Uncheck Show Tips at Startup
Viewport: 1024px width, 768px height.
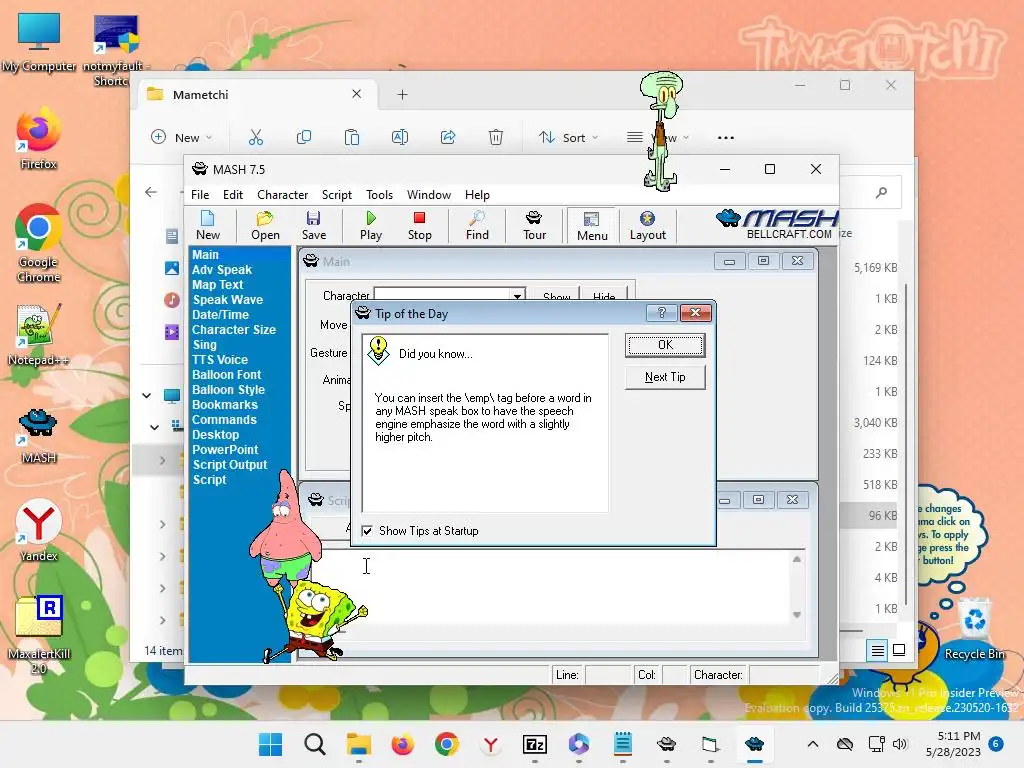point(368,531)
